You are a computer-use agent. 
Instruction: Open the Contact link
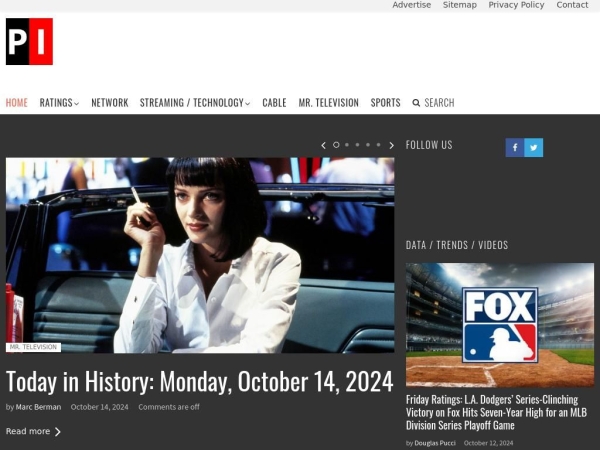tap(572, 5)
